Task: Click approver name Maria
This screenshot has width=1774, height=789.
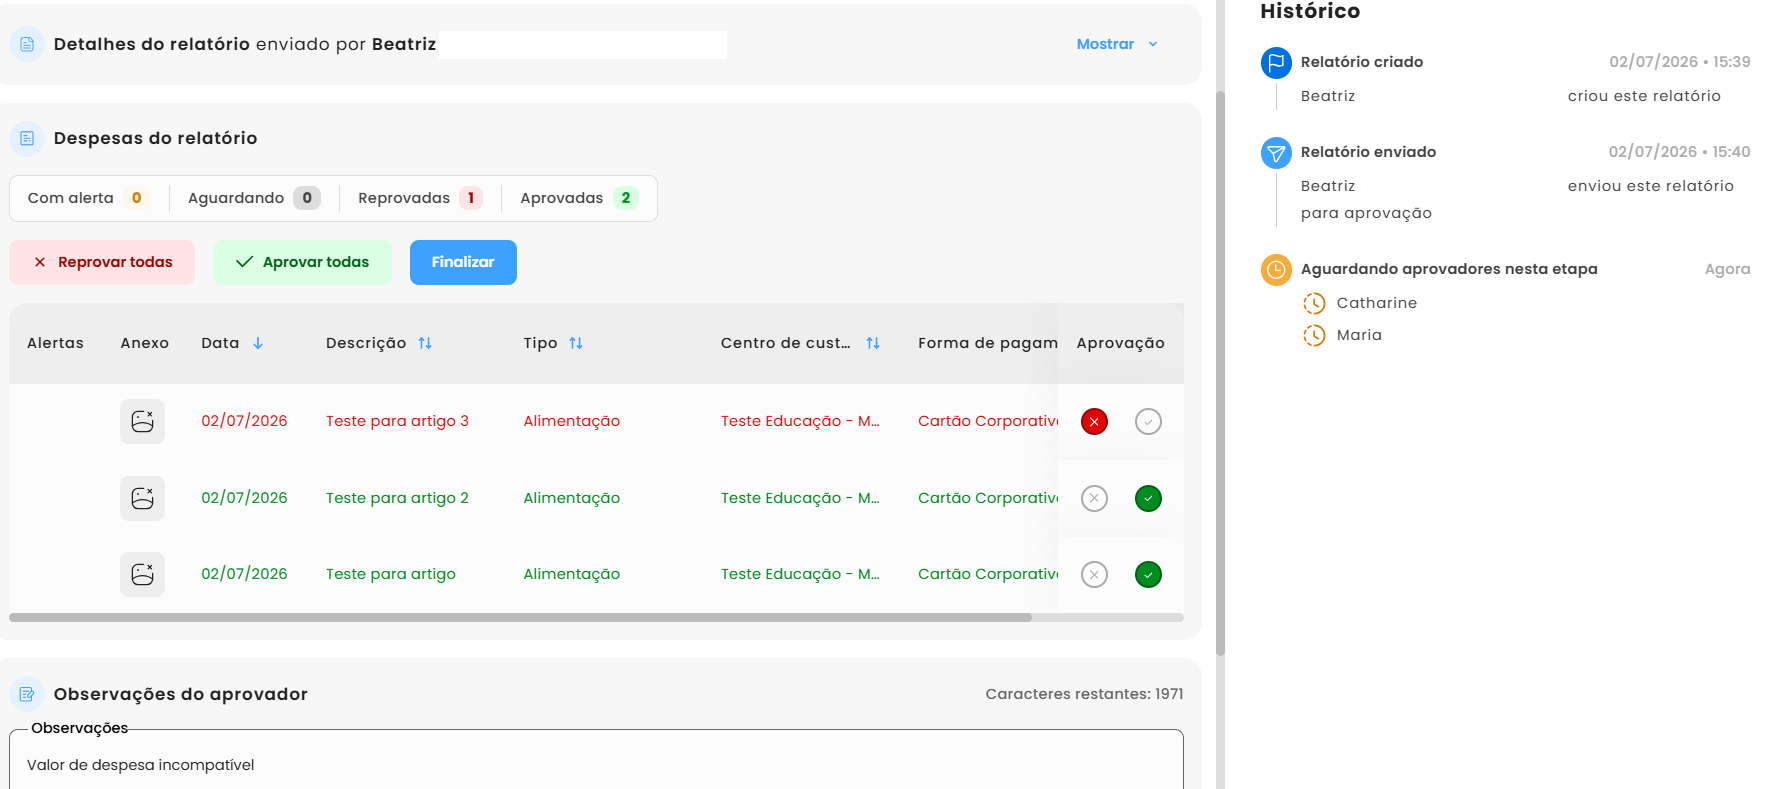Action: [x=1359, y=335]
